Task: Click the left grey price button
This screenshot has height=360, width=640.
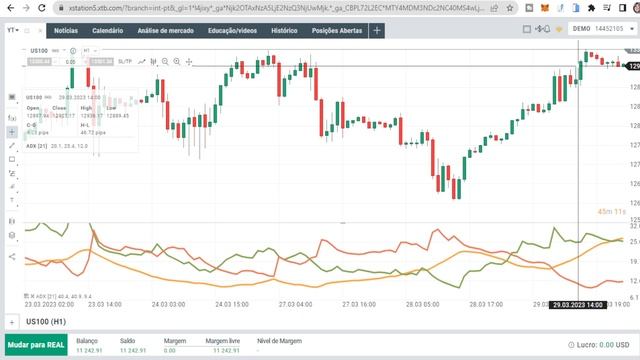Action: (40, 62)
